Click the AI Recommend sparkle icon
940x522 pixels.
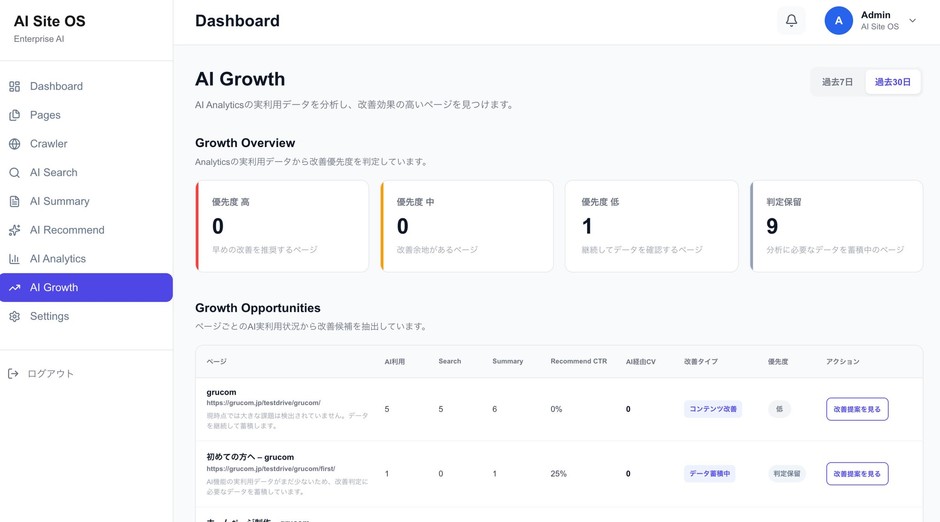[14, 230]
